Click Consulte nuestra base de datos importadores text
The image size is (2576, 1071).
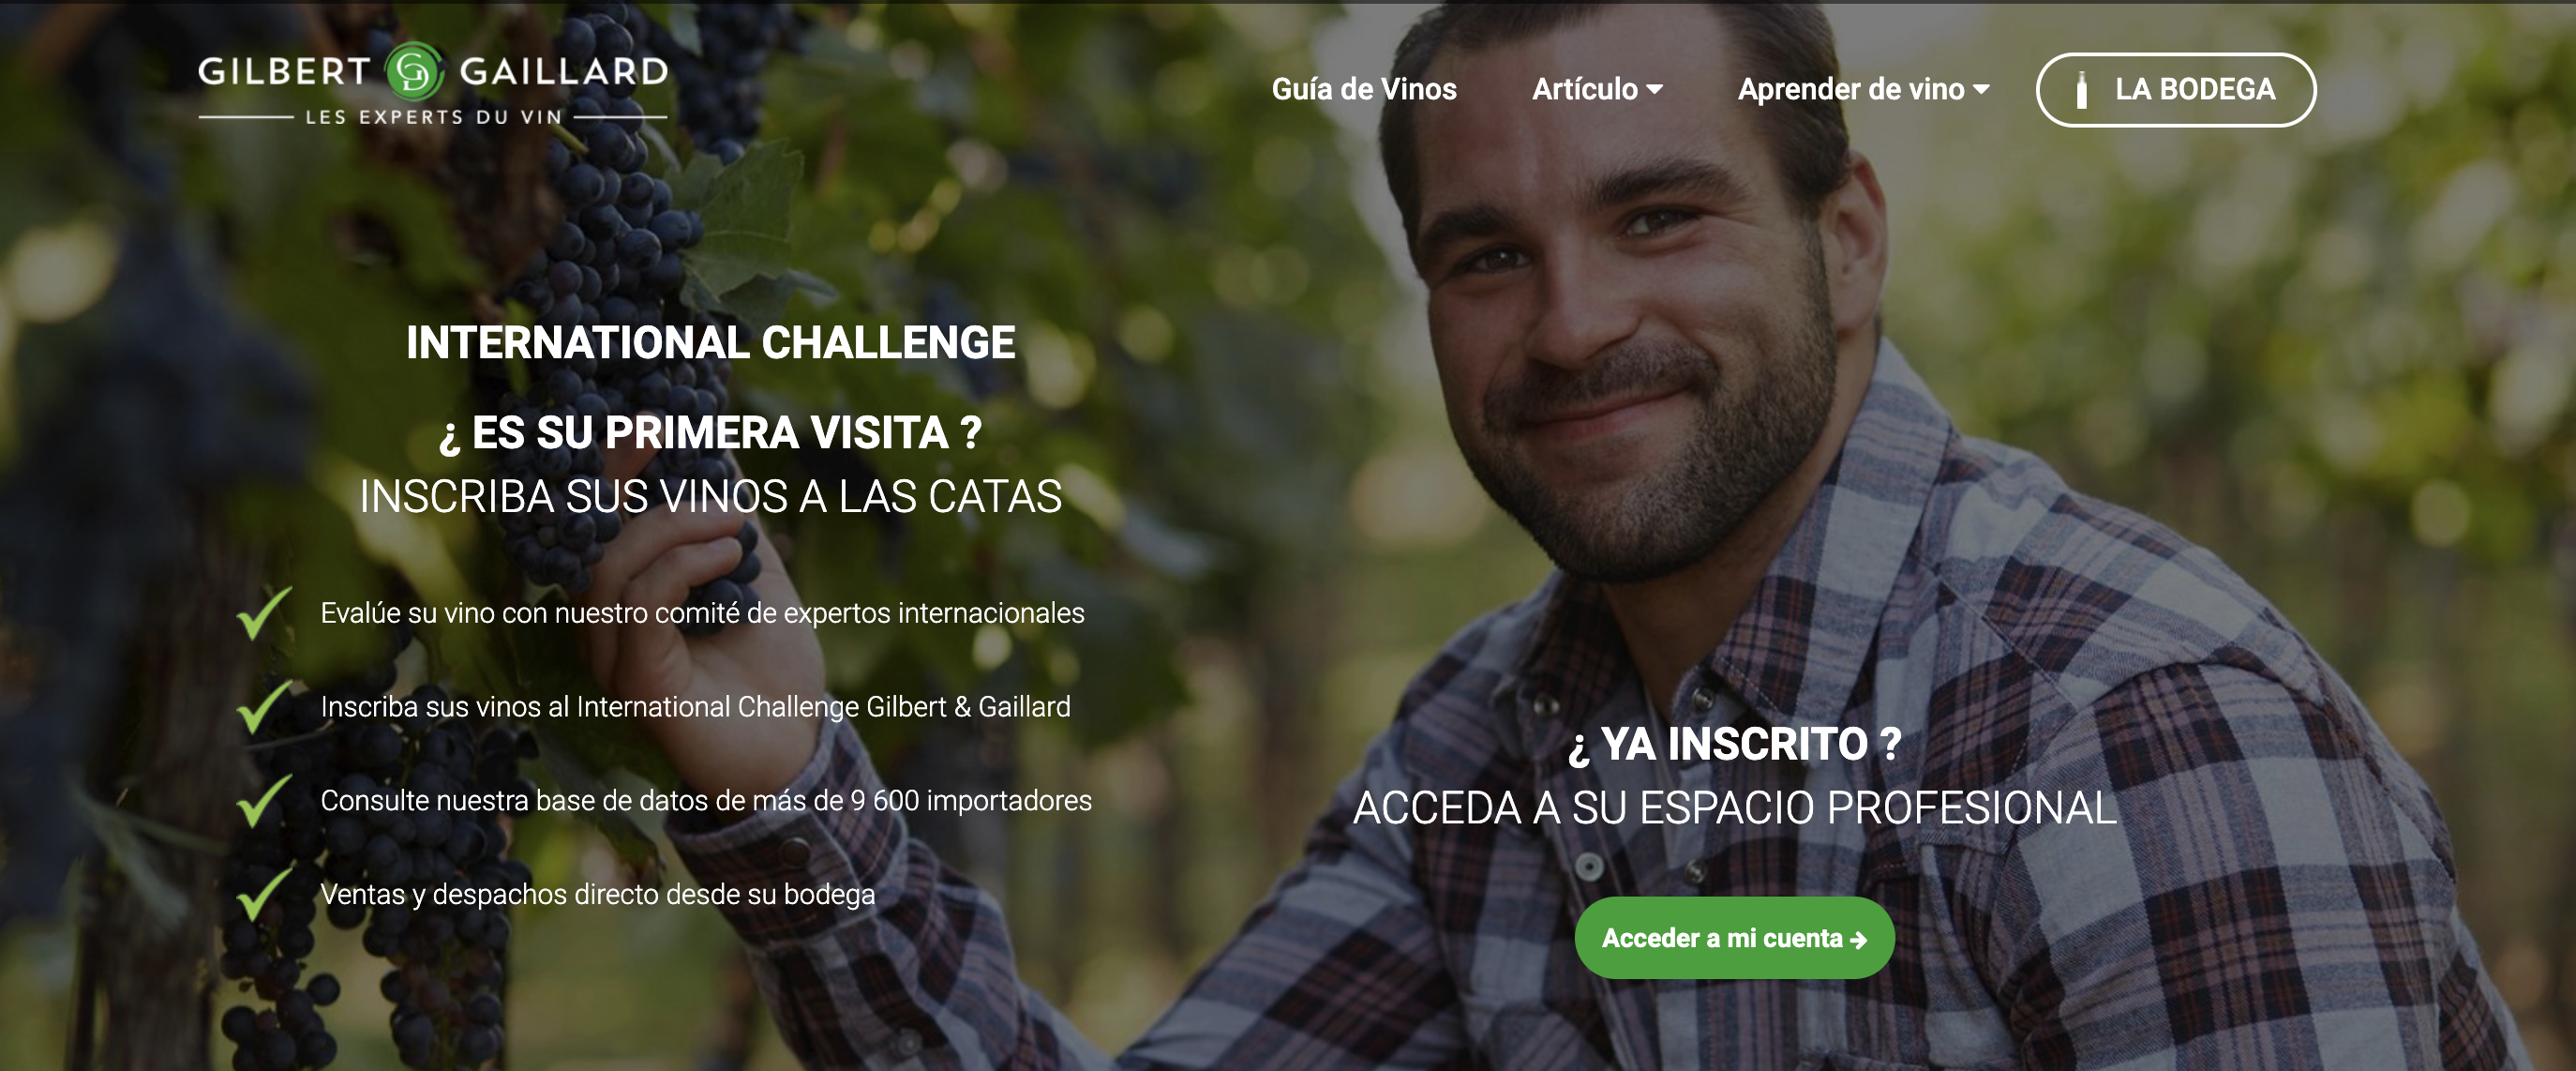(x=706, y=801)
